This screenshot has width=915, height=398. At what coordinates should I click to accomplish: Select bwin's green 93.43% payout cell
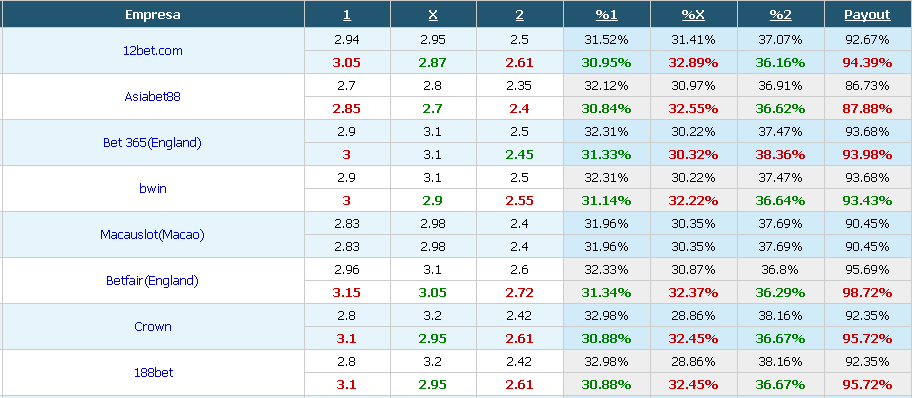tap(867, 201)
